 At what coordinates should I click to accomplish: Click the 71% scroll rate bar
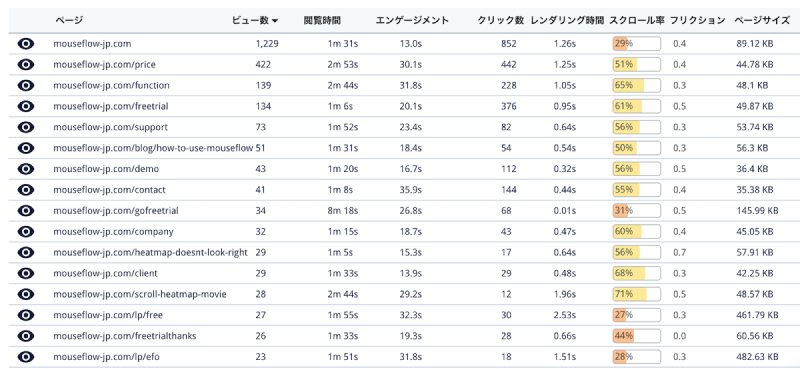[x=637, y=294]
